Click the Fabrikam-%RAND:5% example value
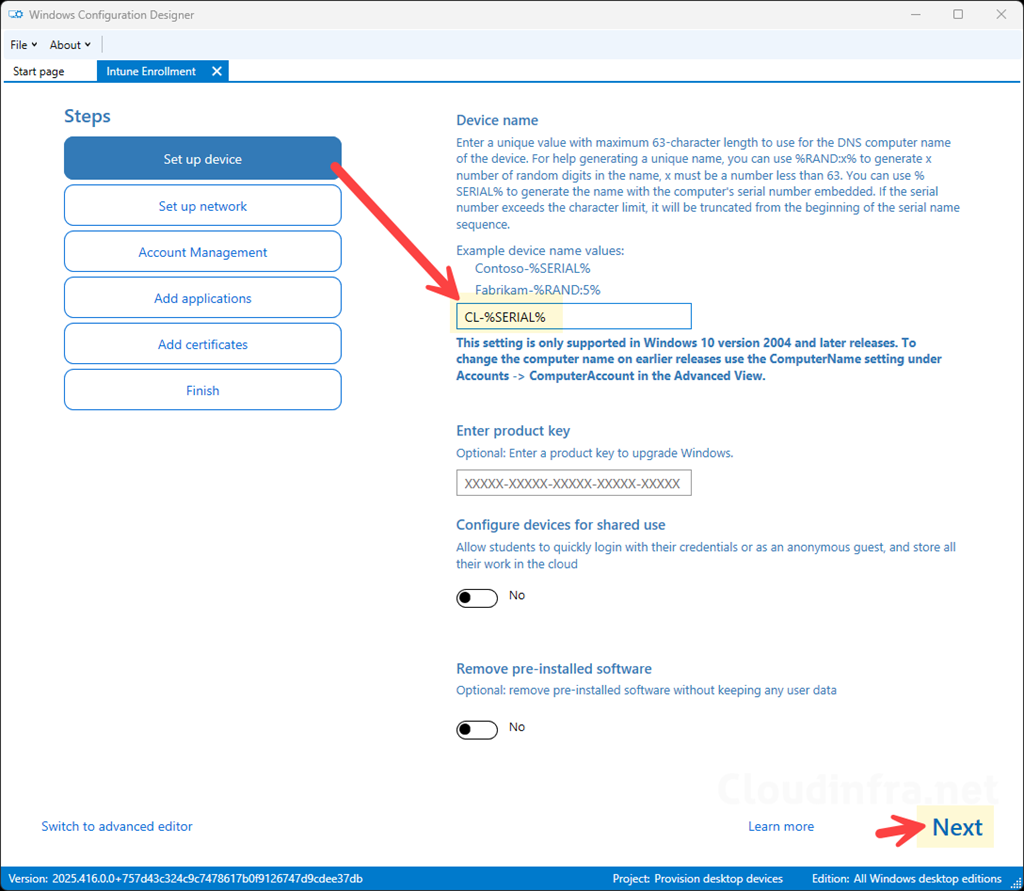 point(537,290)
